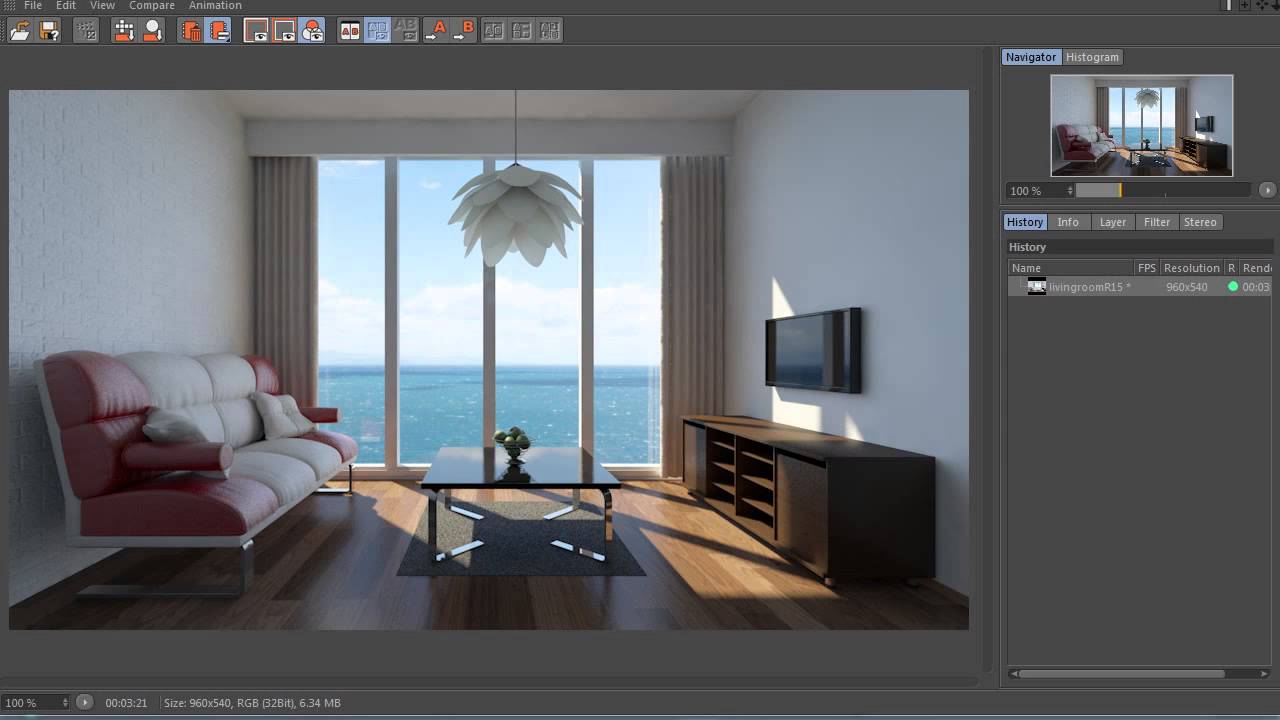Click the top-right panel layout icon
The image size is (1280, 720).
[1228, 5]
